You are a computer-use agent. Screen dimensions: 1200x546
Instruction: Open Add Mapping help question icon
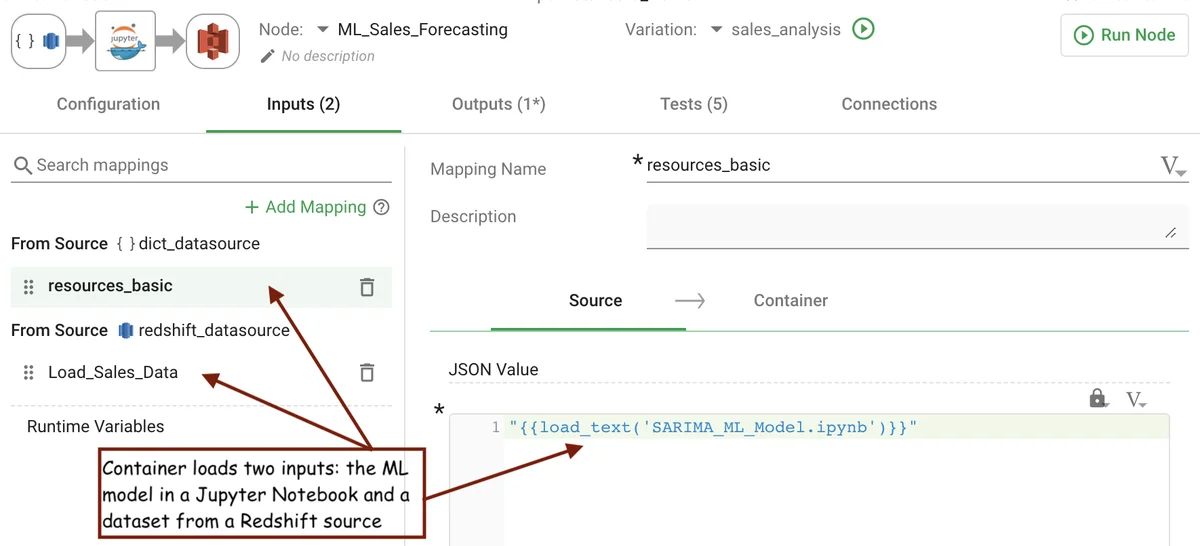point(381,208)
